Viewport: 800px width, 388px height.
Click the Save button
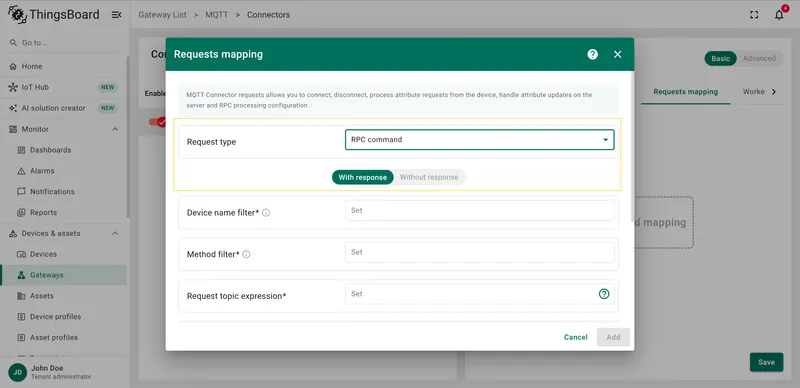(766, 362)
